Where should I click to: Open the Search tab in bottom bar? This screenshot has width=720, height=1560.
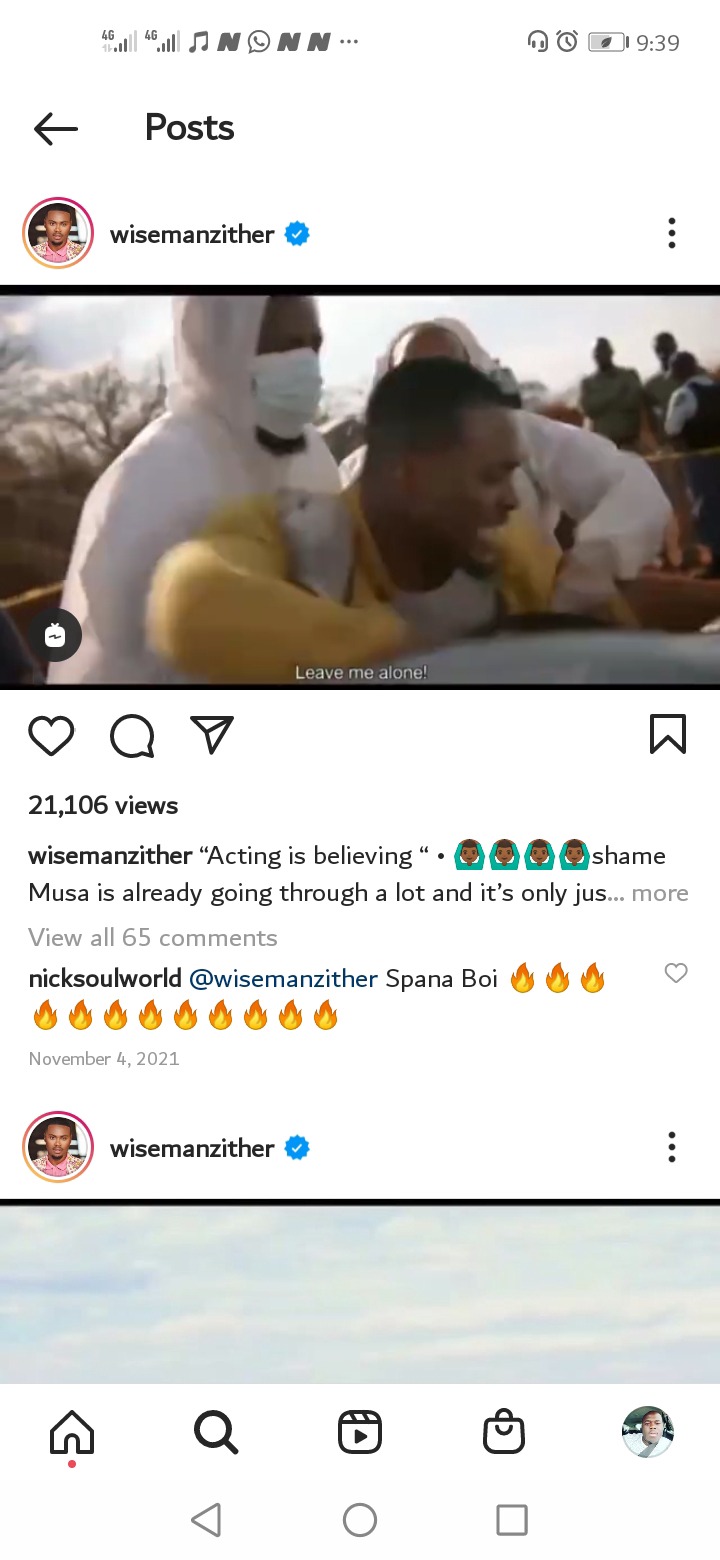[x=216, y=1432]
